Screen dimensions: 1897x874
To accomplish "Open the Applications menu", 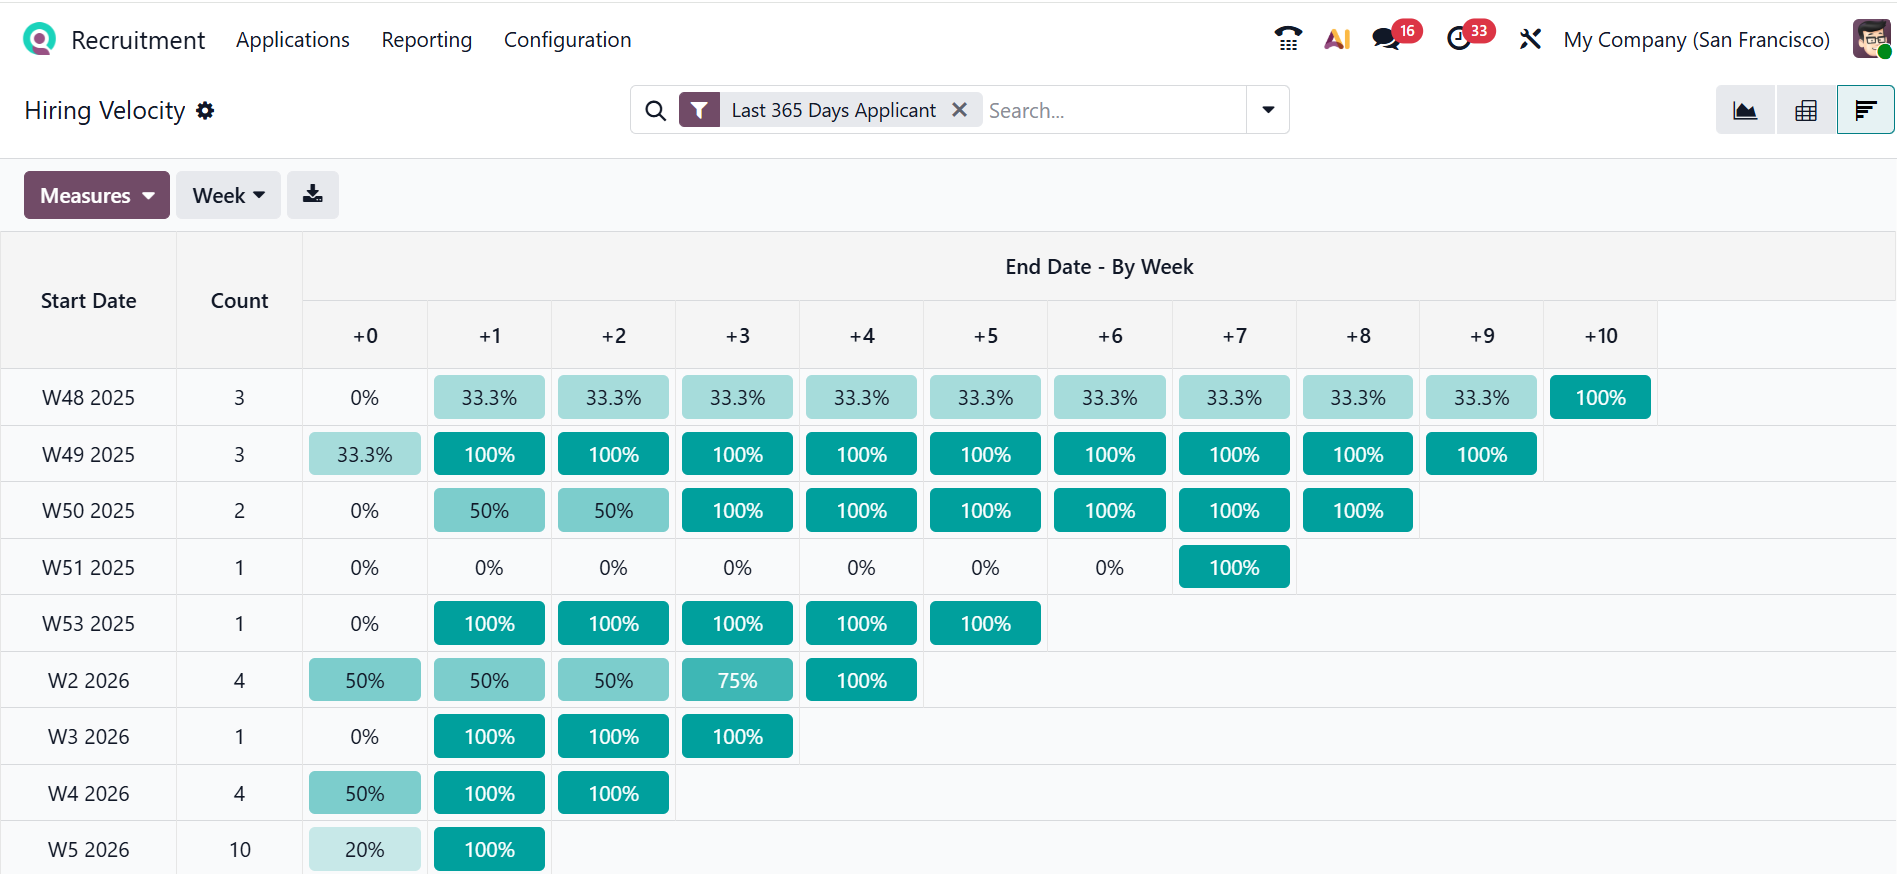I will tap(293, 40).
